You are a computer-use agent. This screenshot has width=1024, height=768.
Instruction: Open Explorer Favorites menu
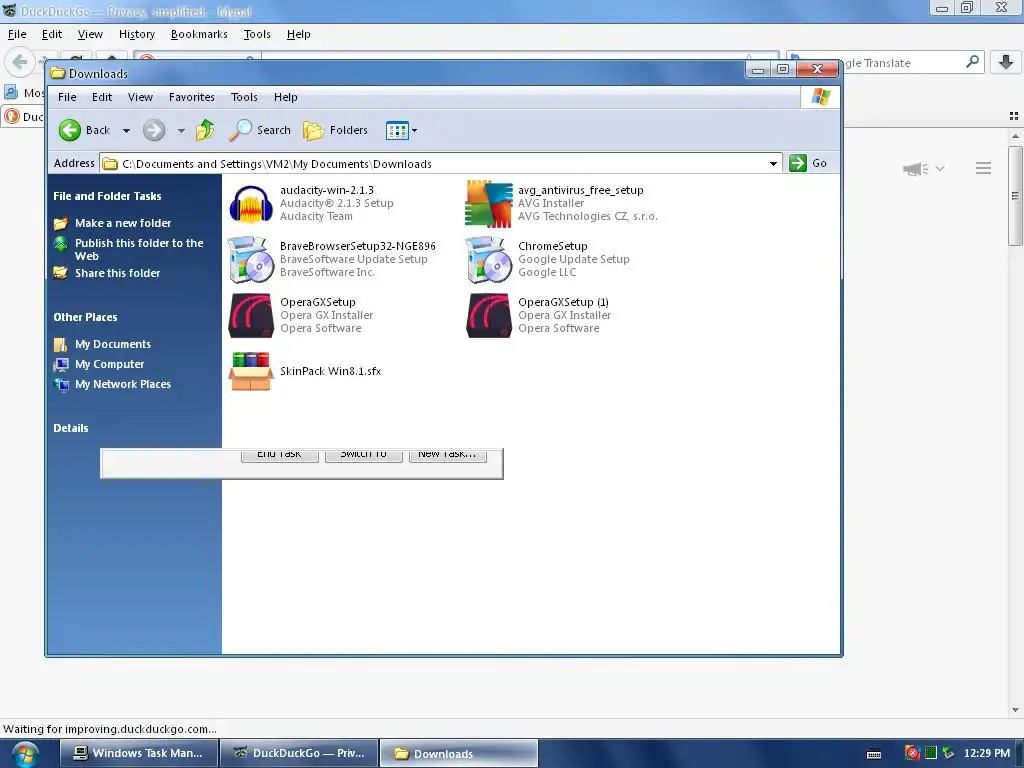192,97
